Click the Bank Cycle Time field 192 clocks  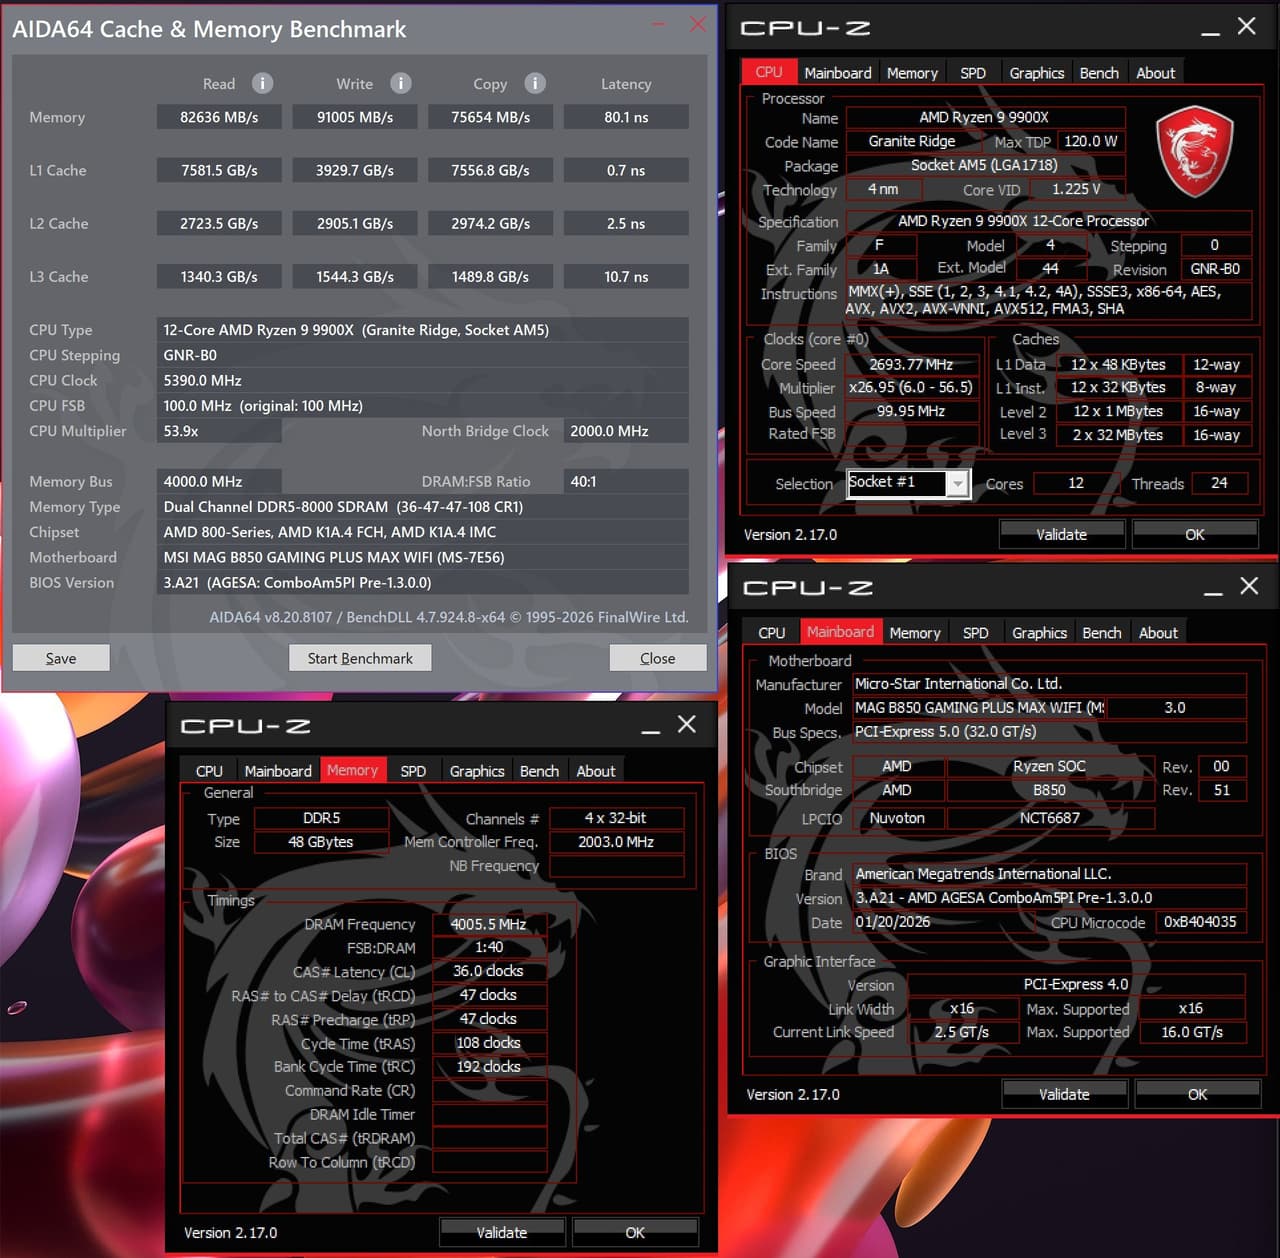(x=489, y=1067)
